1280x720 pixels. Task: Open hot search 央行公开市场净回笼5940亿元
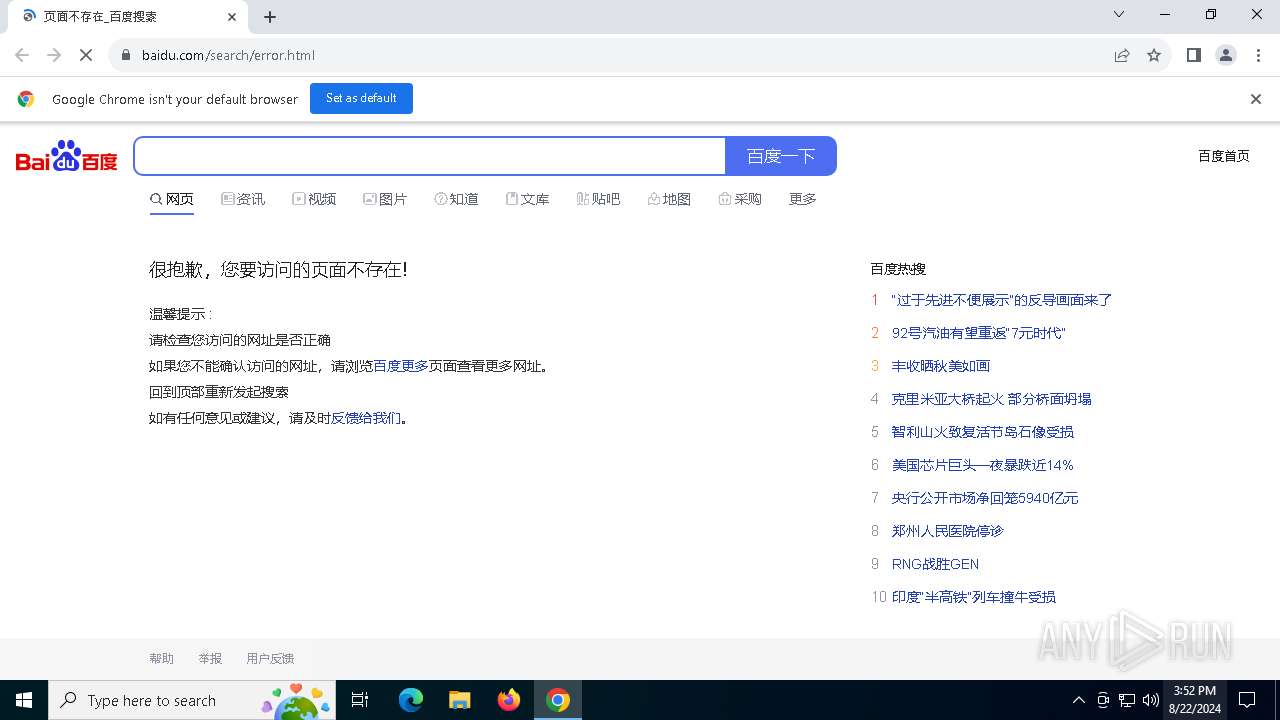pos(985,498)
